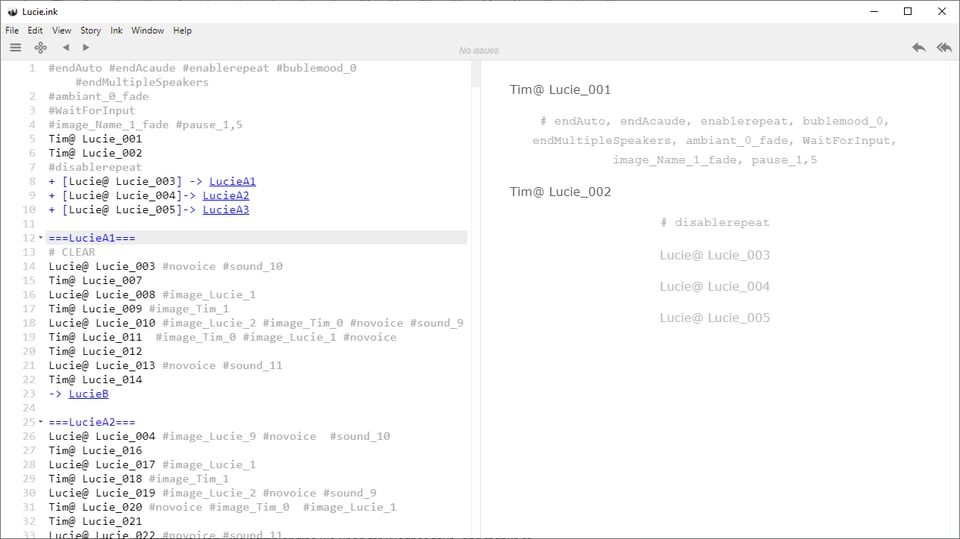Click '#image_Tim_1' tag on Lucie_009 line
The image size is (960, 539).
189,309
